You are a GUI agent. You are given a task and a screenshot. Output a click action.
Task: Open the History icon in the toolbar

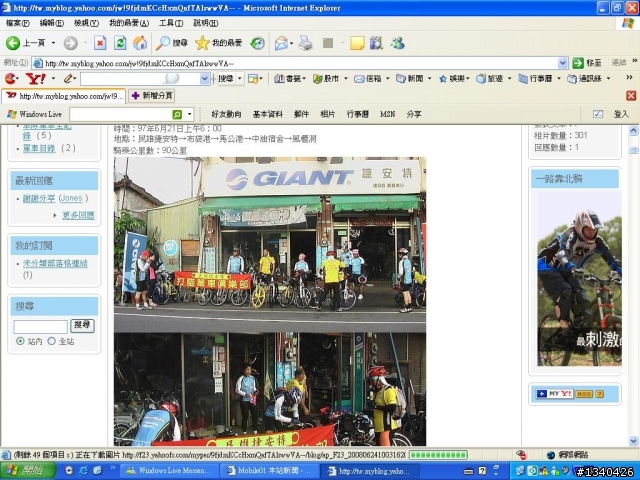(258, 43)
